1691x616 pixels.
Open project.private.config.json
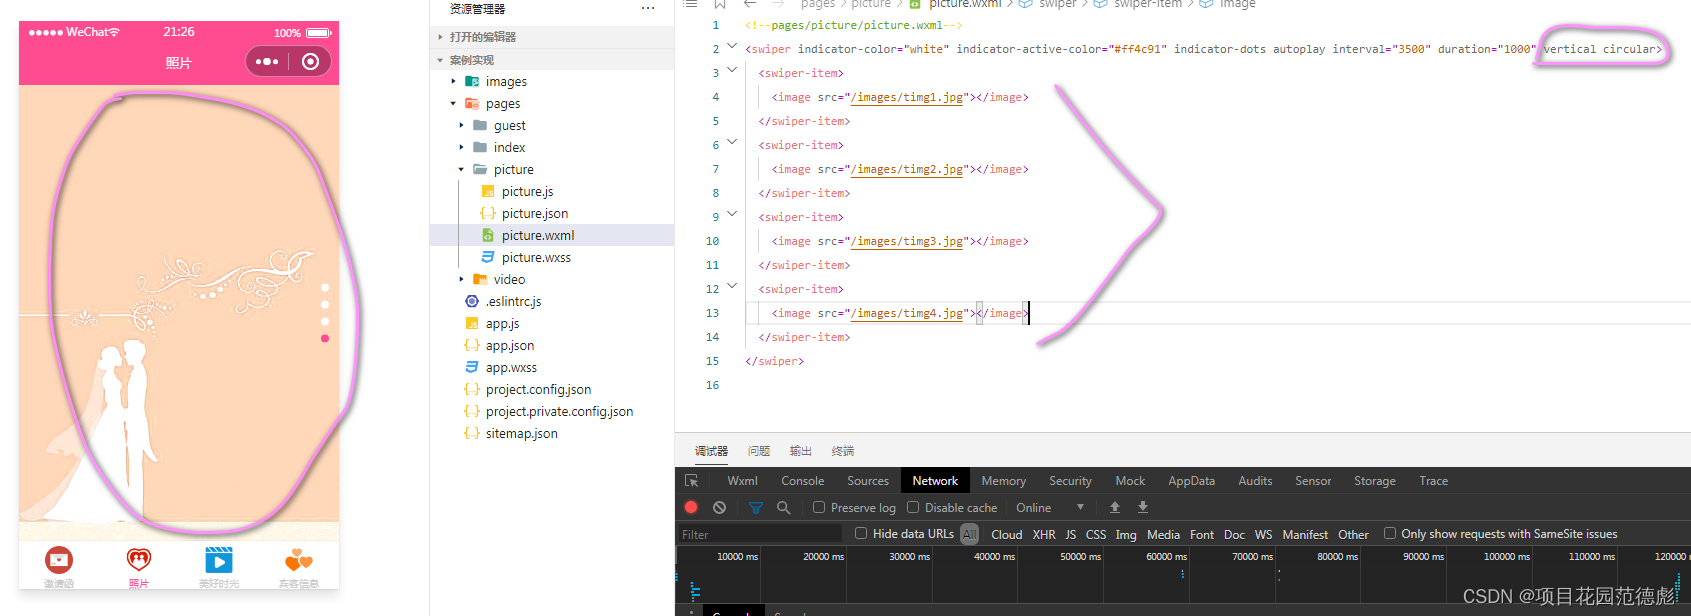coord(559,411)
